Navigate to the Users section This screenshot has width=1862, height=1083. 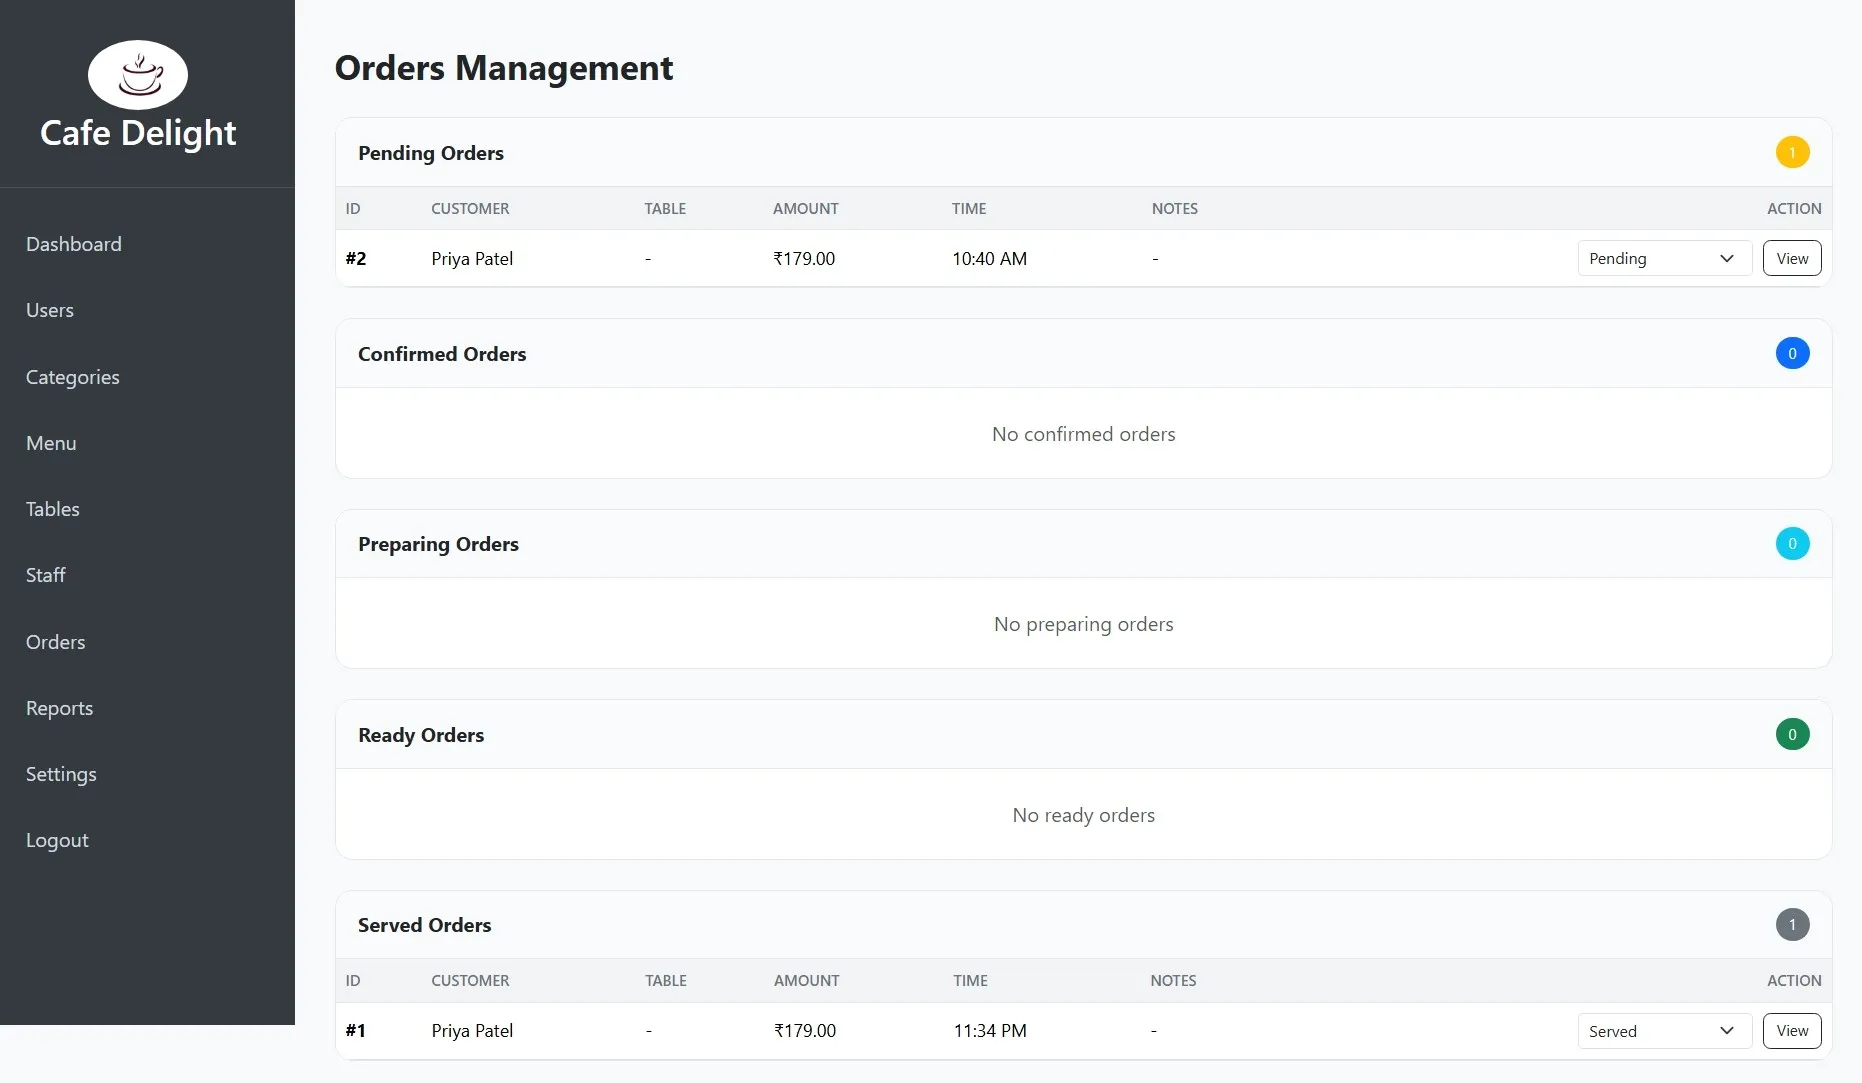click(x=50, y=310)
